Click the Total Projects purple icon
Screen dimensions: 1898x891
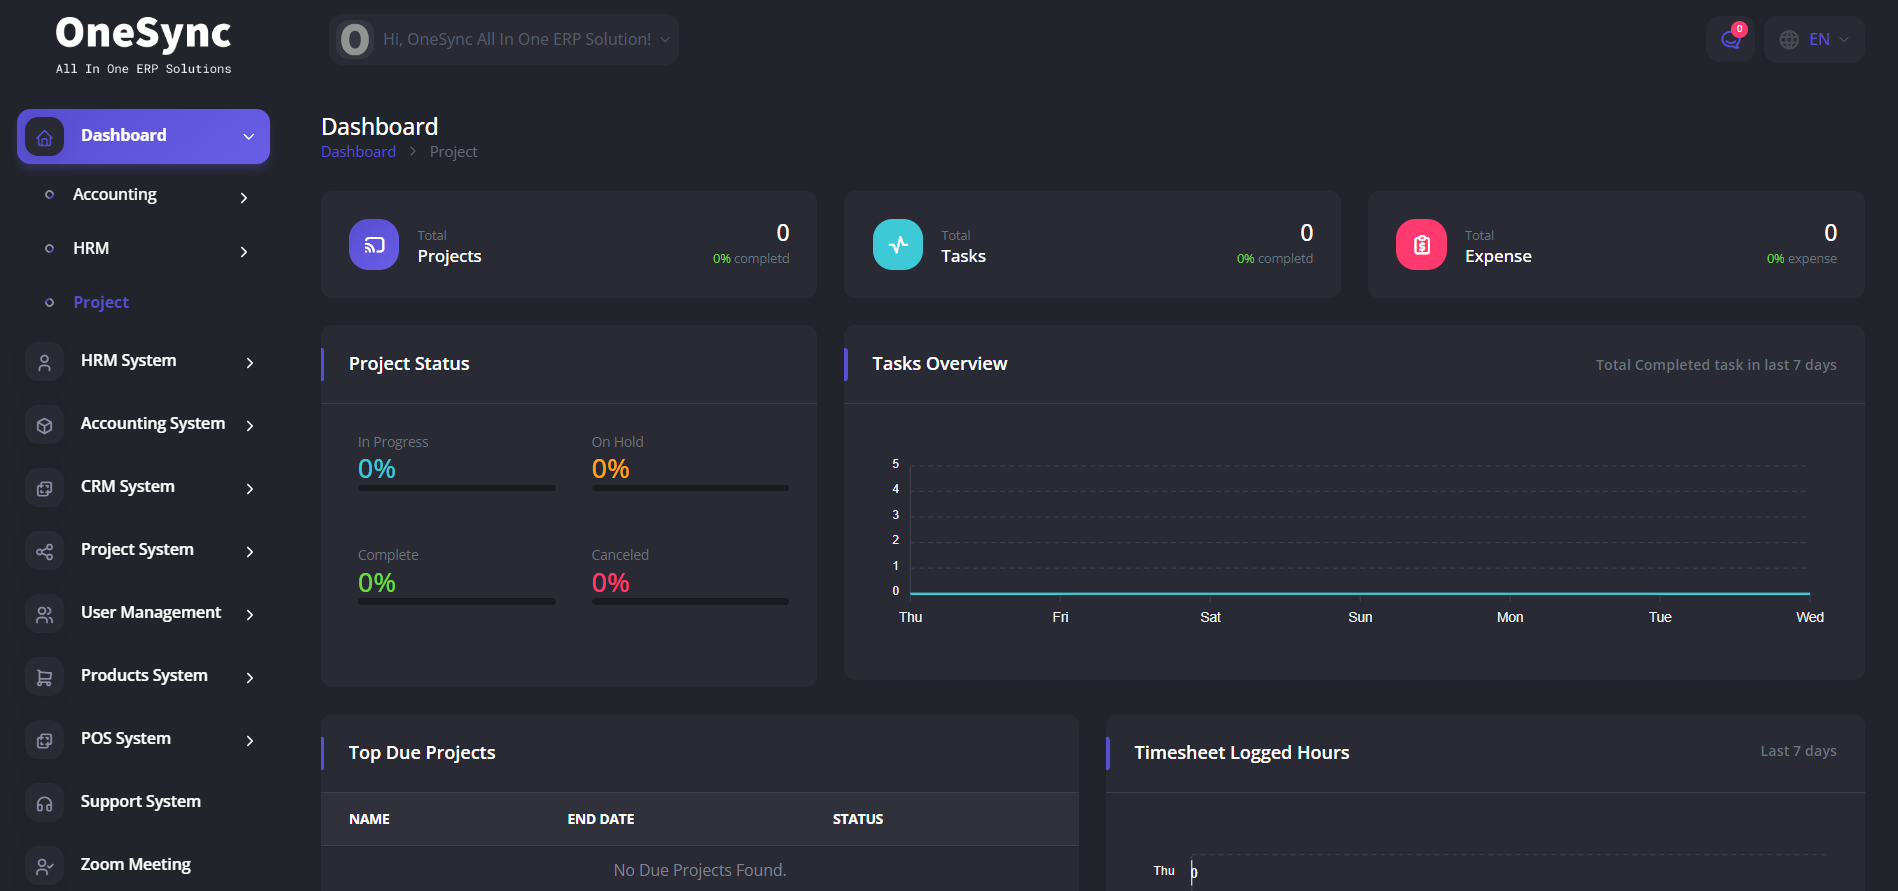pyautogui.click(x=374, y=245)
